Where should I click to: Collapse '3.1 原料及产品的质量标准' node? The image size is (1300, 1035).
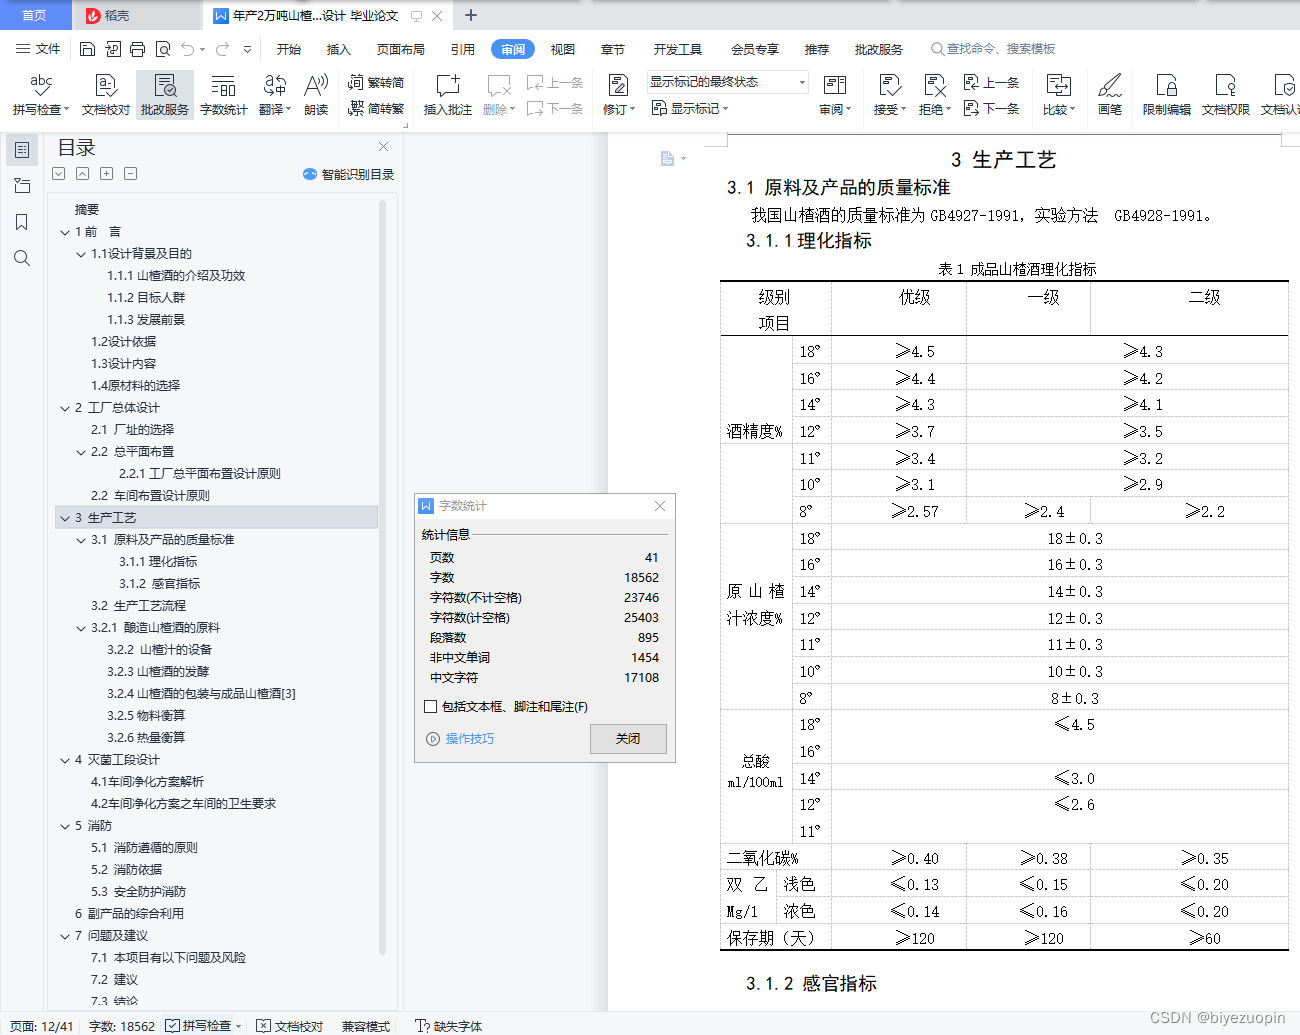click(81, 540)
